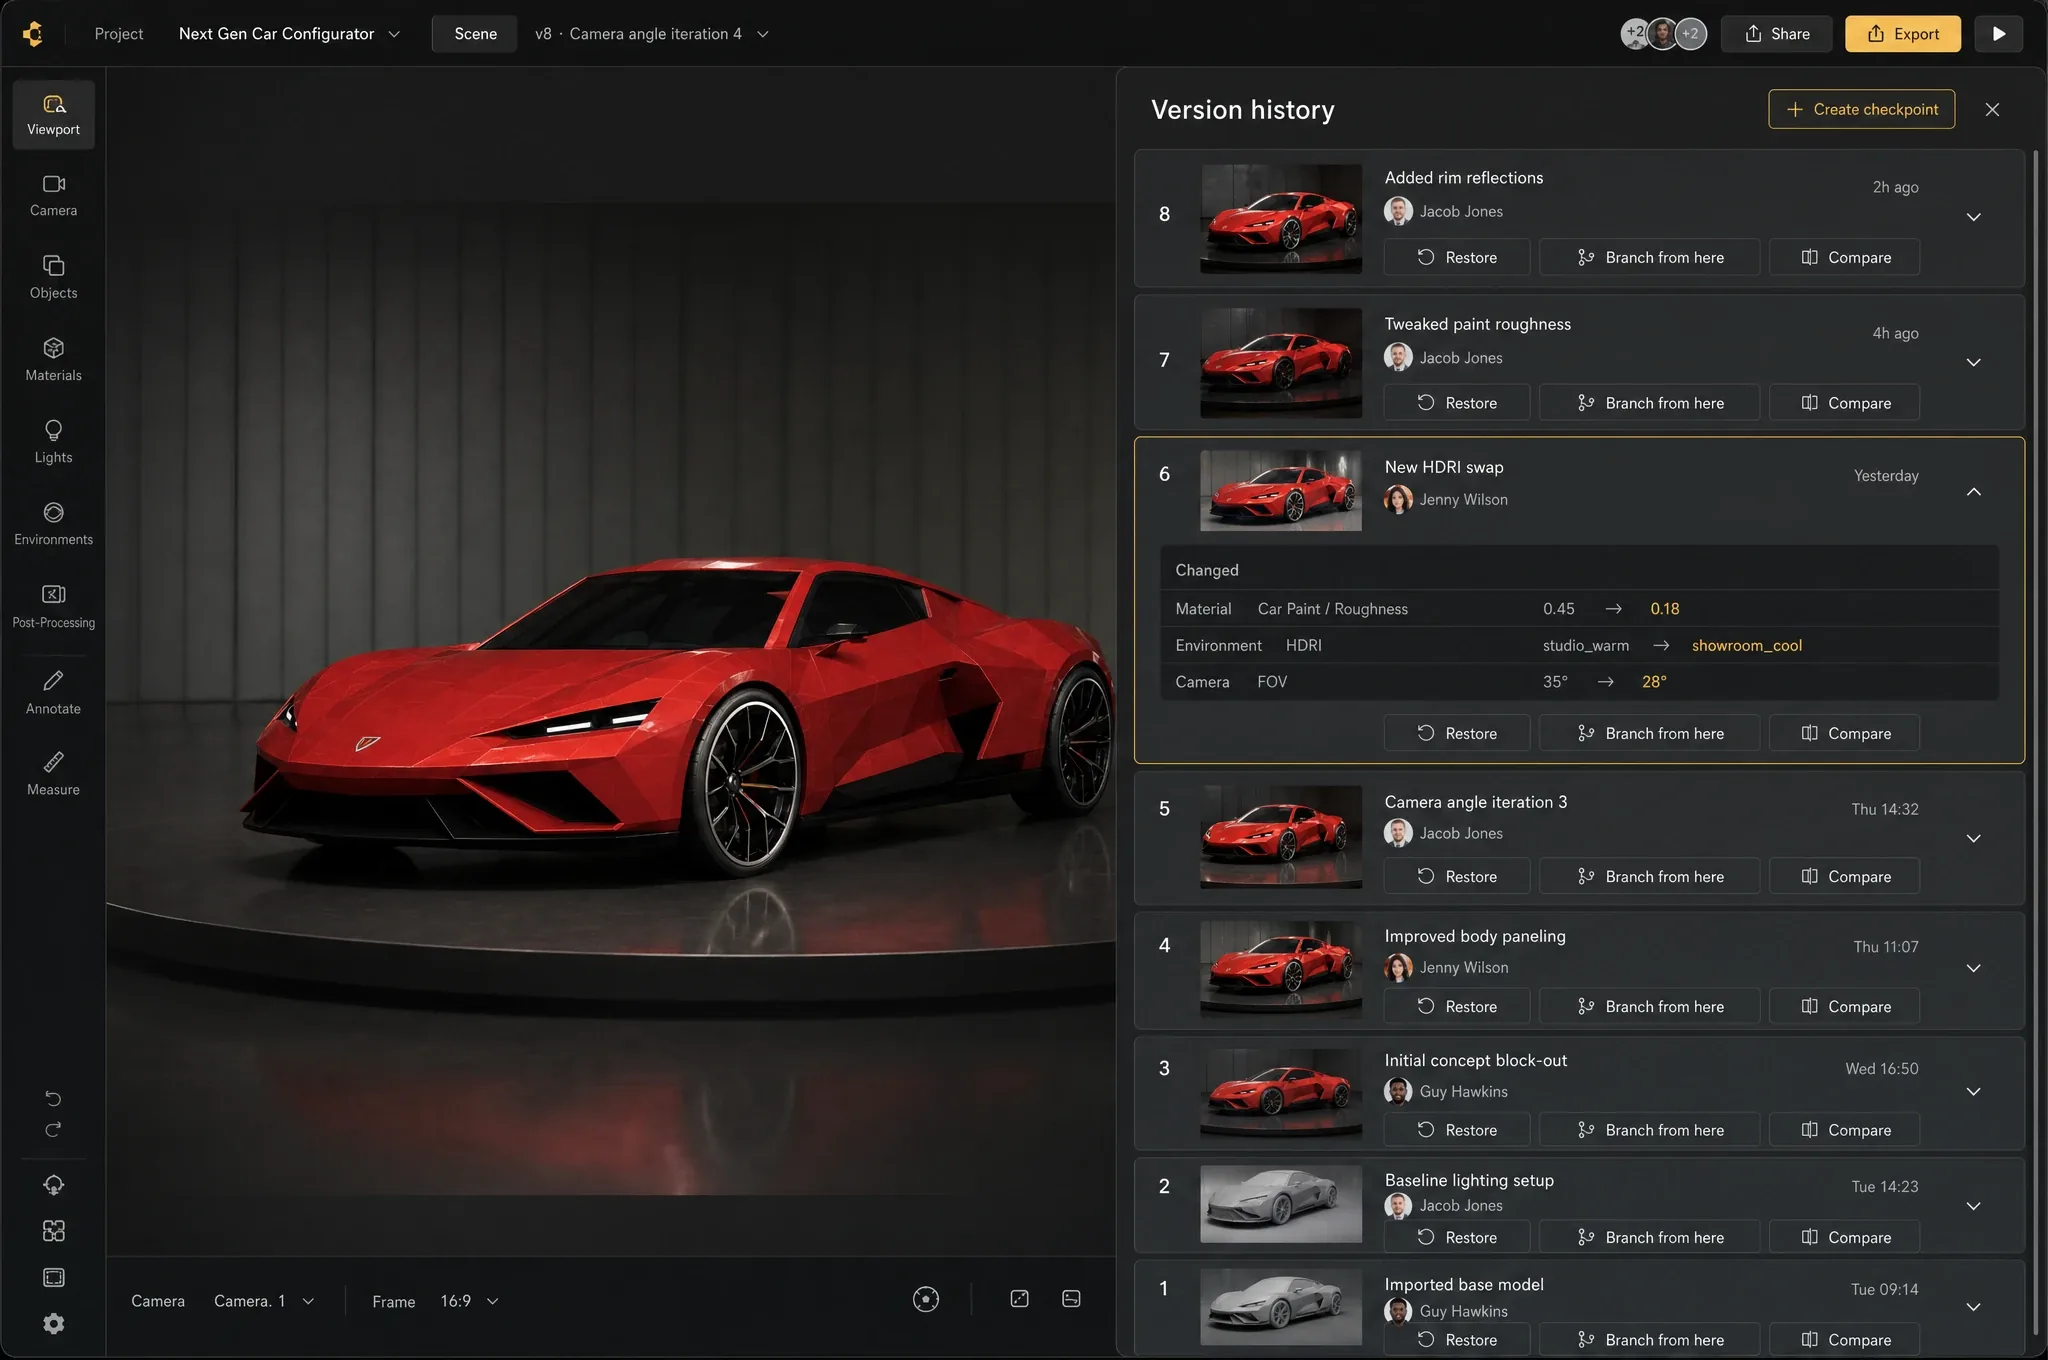Click the orbit focus icon in viewport bar
Image resolution: width=2048 pixels, height=1360 pixels.
click(926, 1299)
